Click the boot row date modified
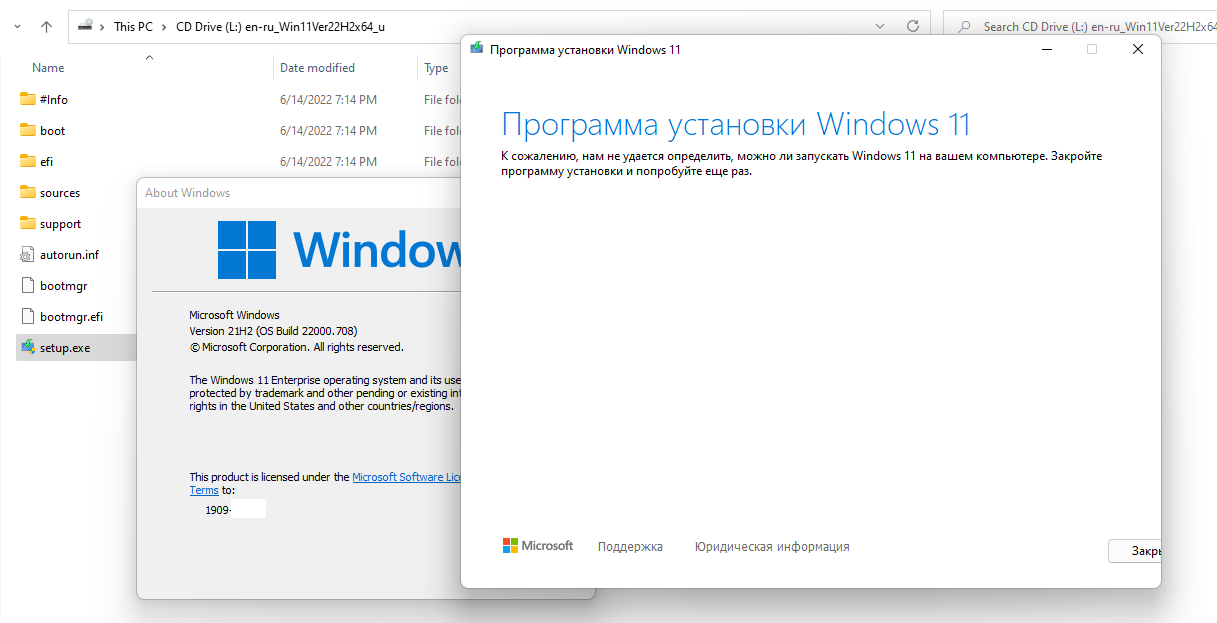 (328, 131)
